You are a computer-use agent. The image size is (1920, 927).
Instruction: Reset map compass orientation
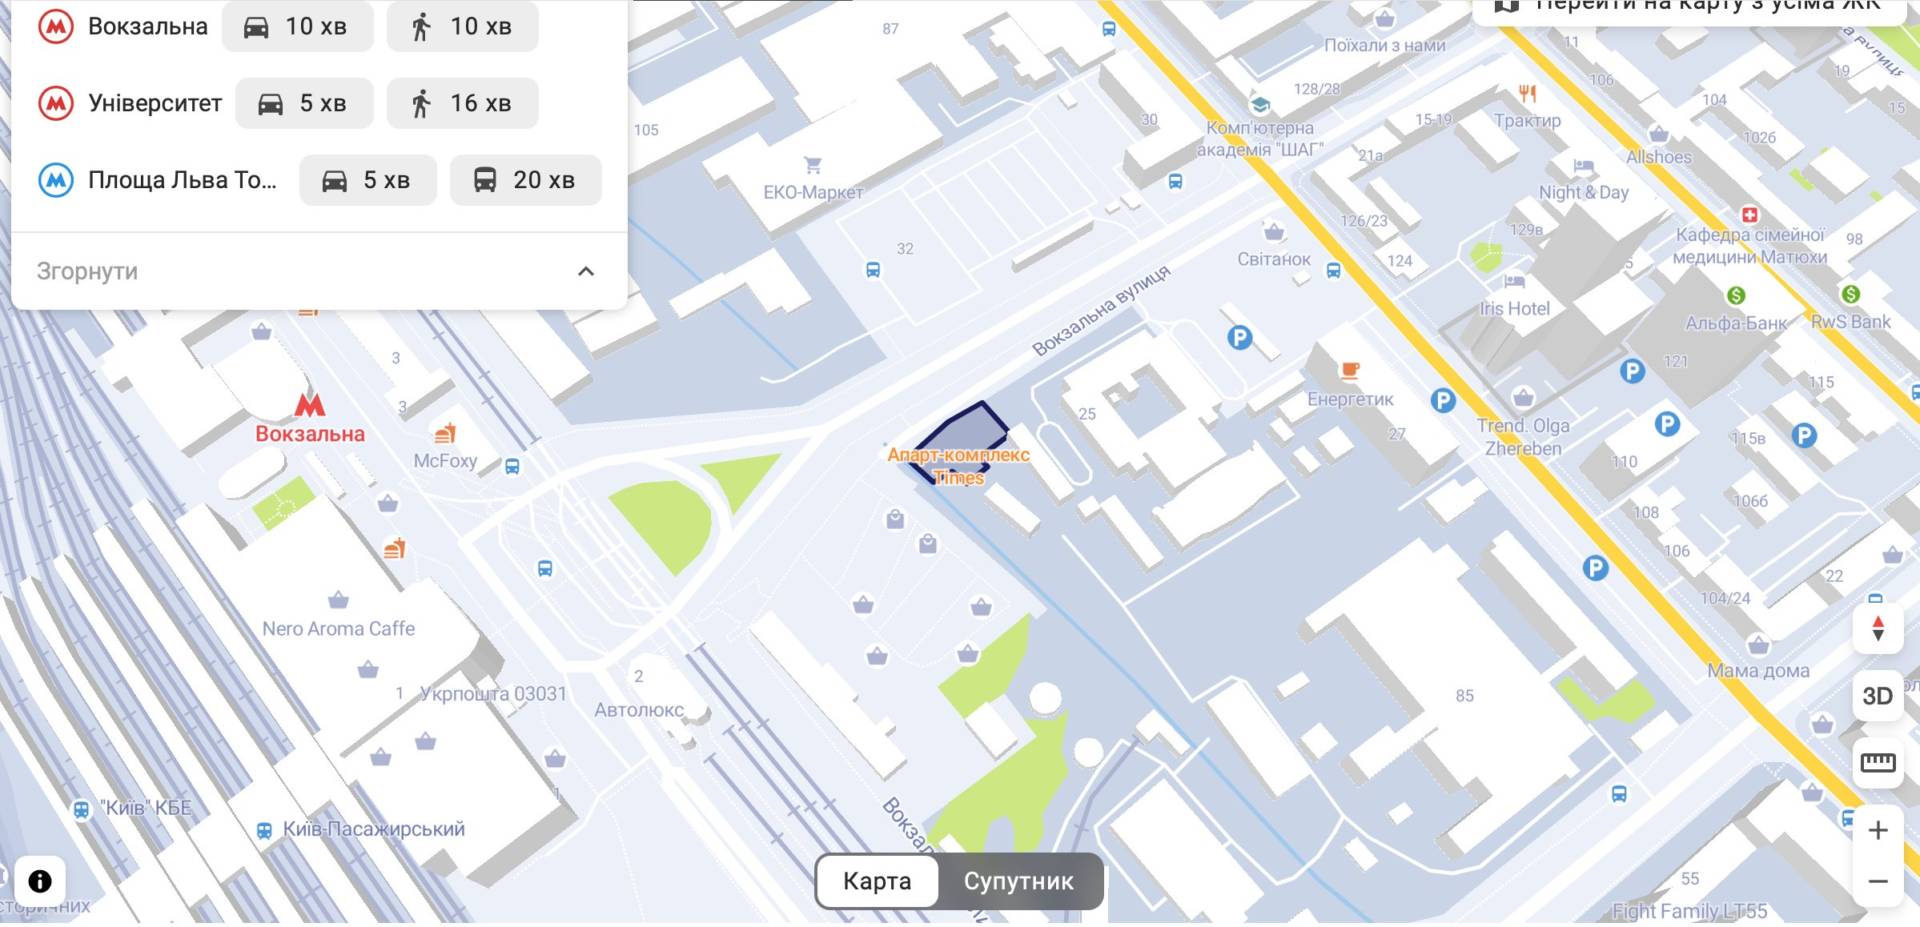(x=1877, y=628)
